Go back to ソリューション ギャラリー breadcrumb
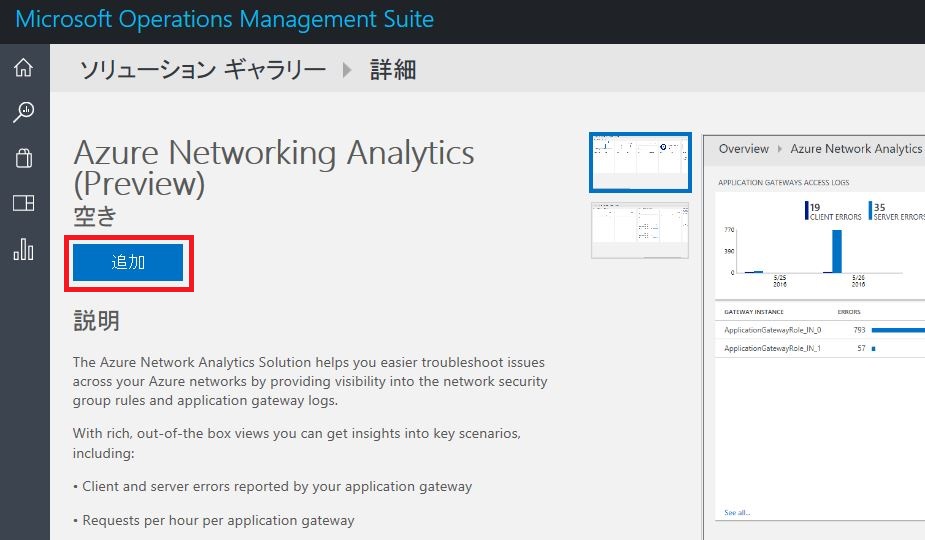925x540 pixels. coord(203,70)
